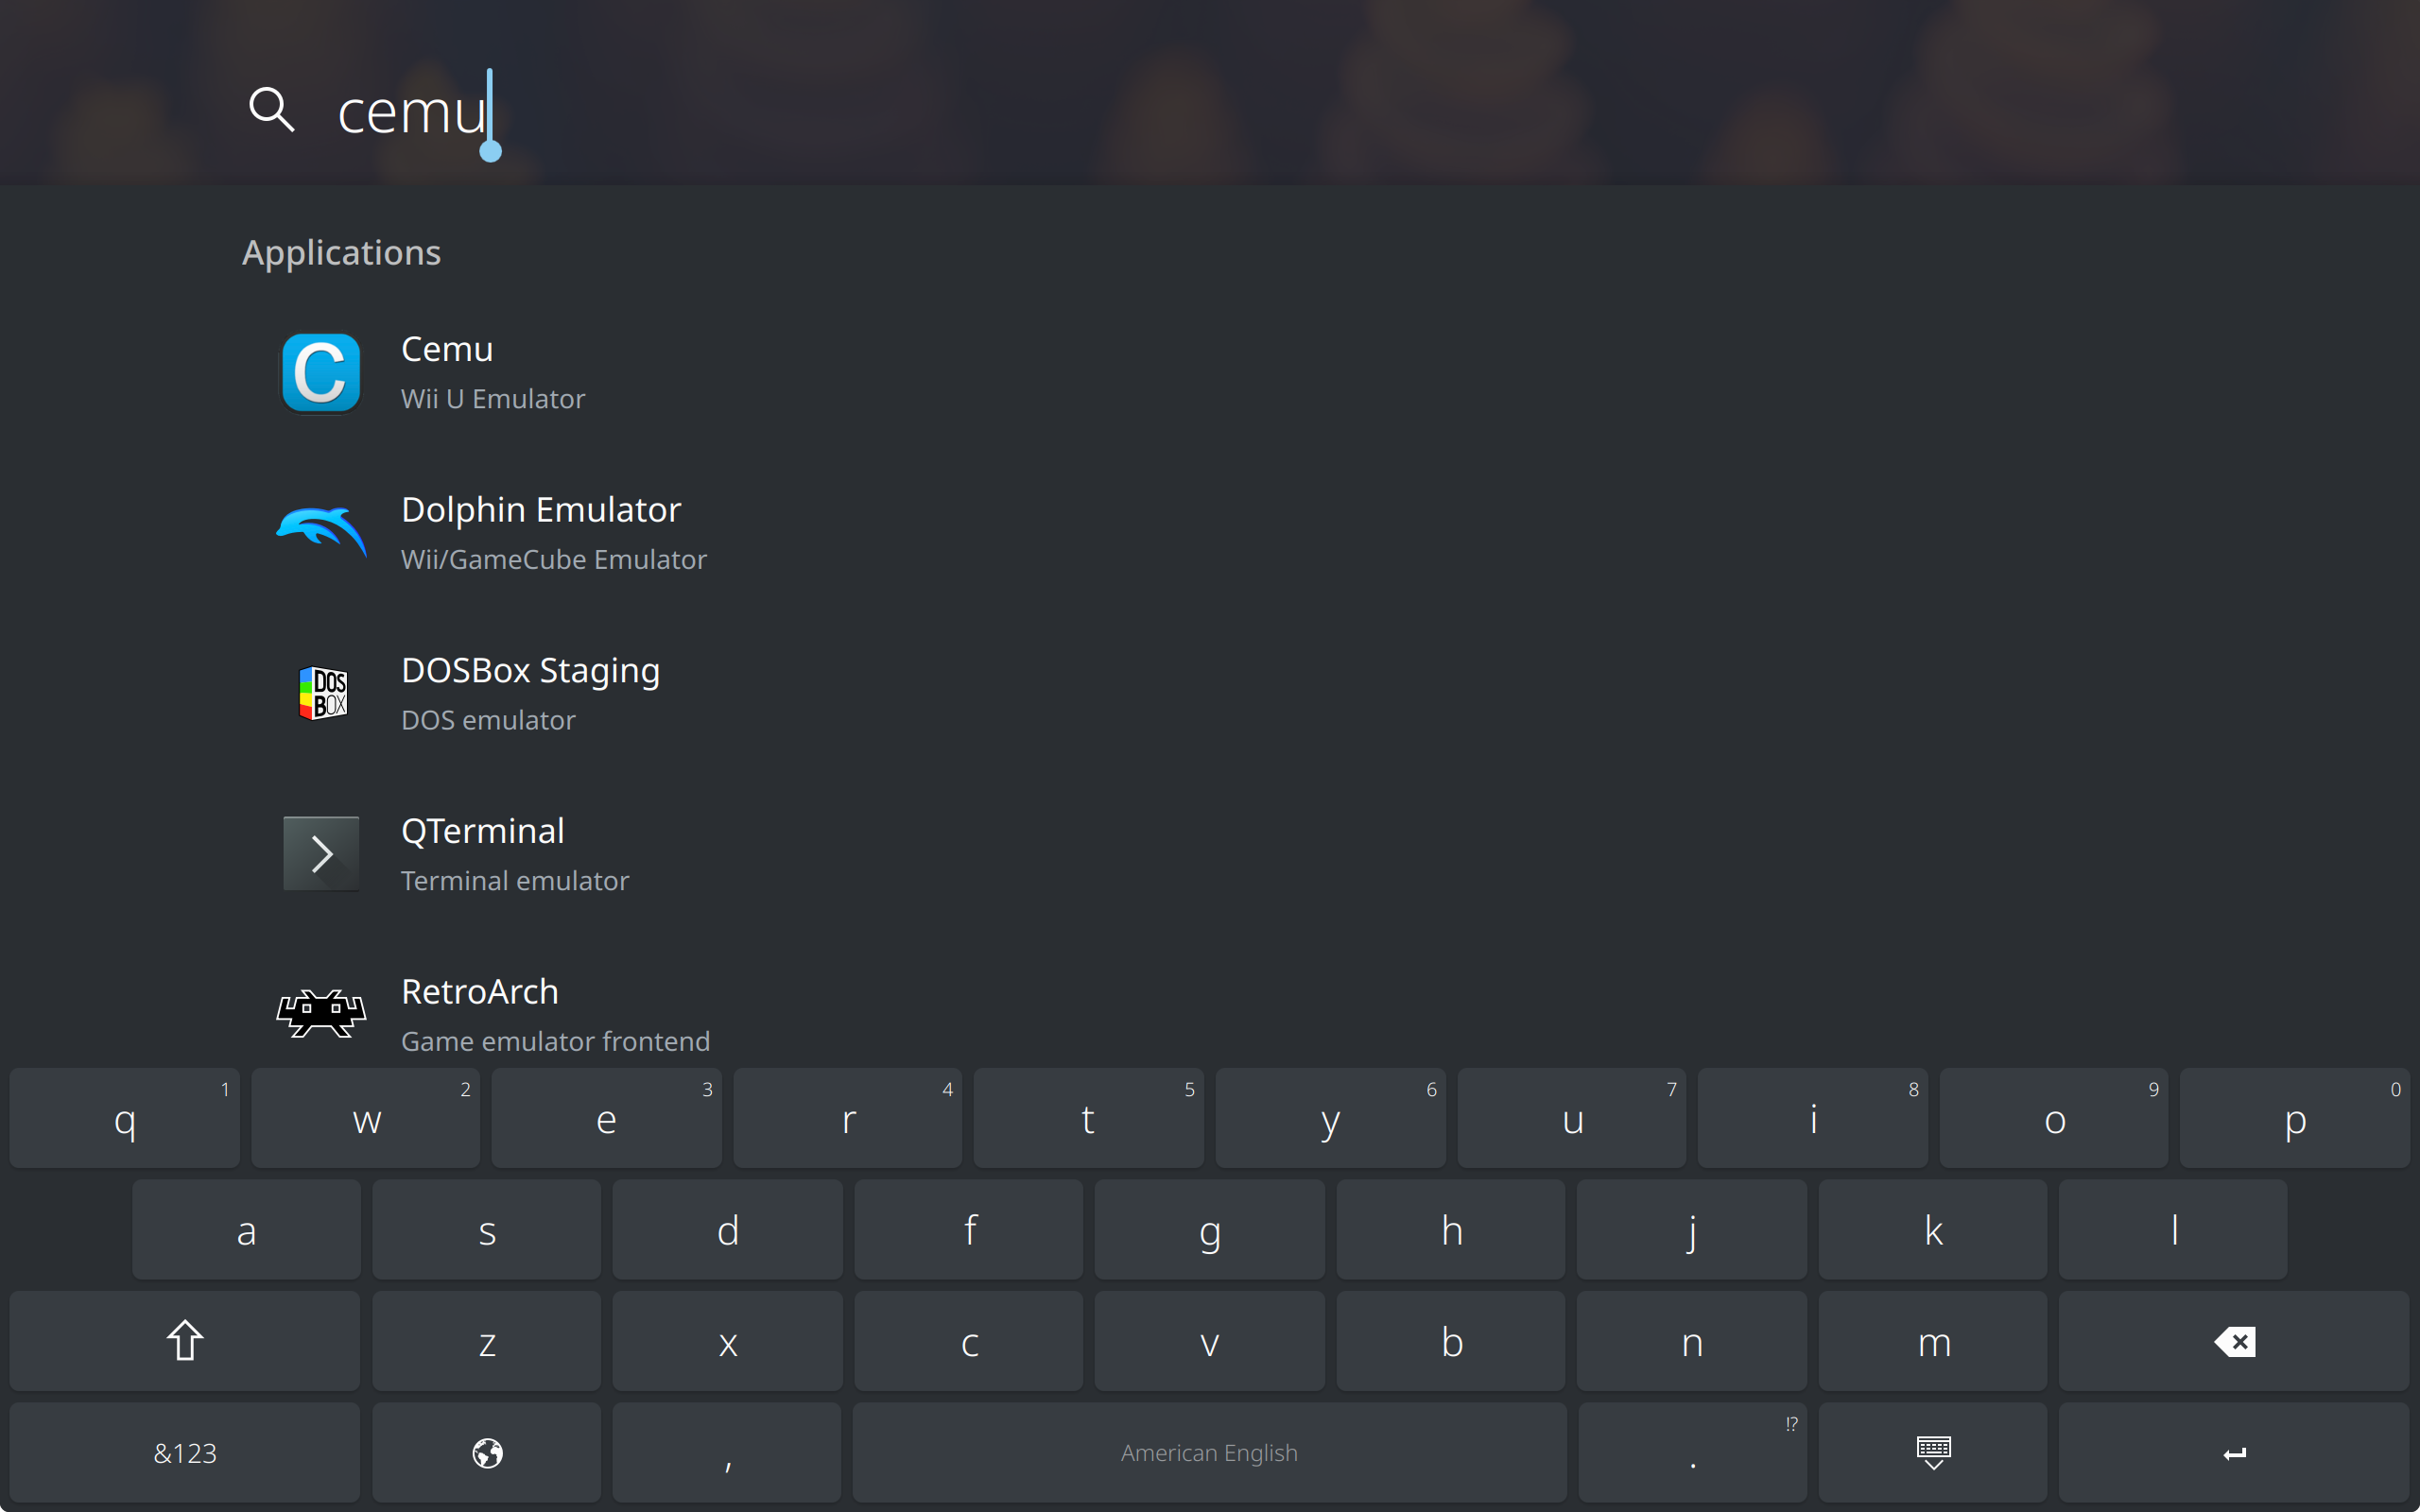
Task: Open the QTerminal icon
Action: [321, 854]
